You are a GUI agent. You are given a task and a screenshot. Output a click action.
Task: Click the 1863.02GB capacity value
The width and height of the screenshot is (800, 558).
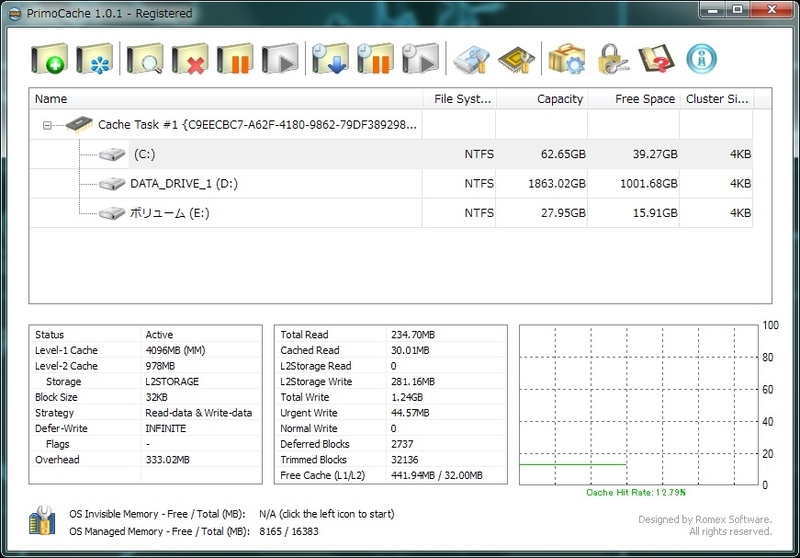557,184
